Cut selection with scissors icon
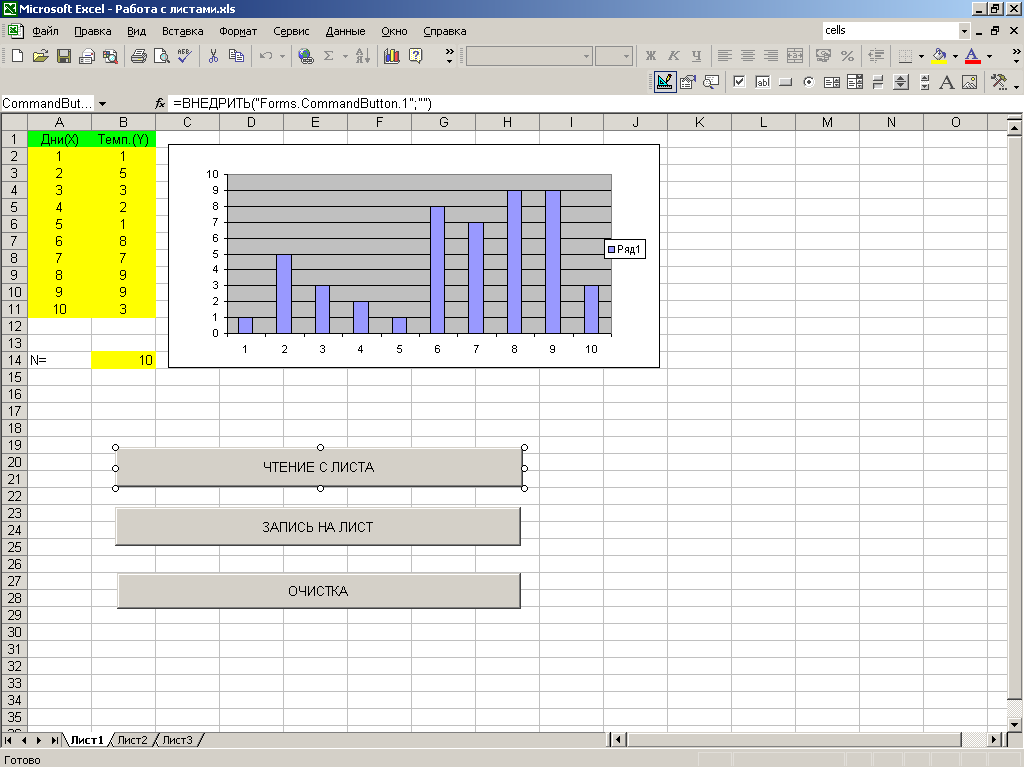This screenshot has width=1024, height=768. pos(213,56)
